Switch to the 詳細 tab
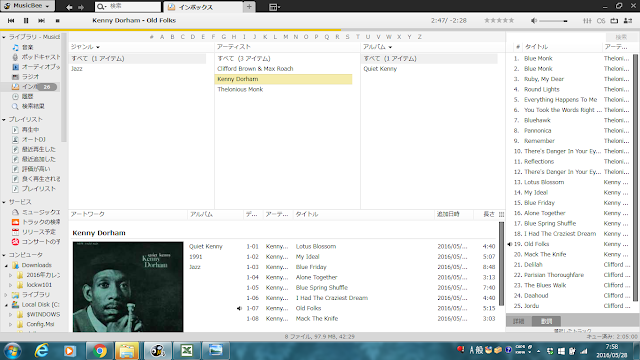This screenshot has width=640, height=360. tap(519, 321)
